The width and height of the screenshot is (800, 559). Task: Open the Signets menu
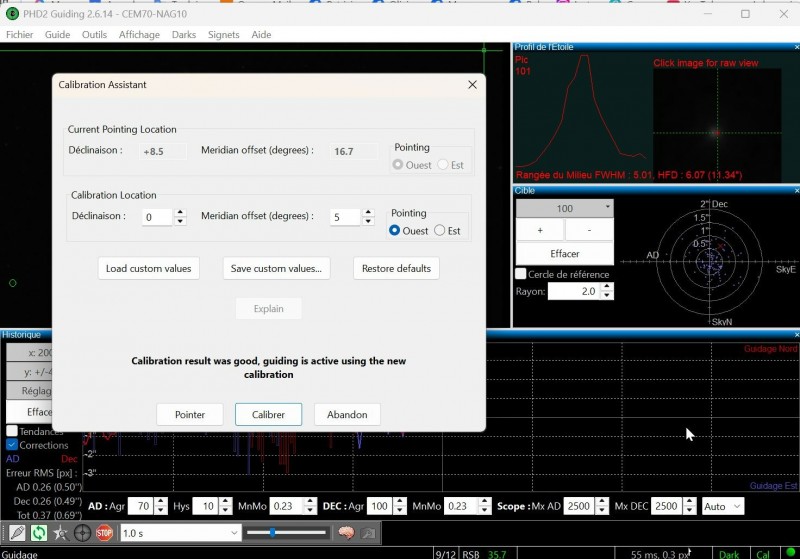coord(223,35)
